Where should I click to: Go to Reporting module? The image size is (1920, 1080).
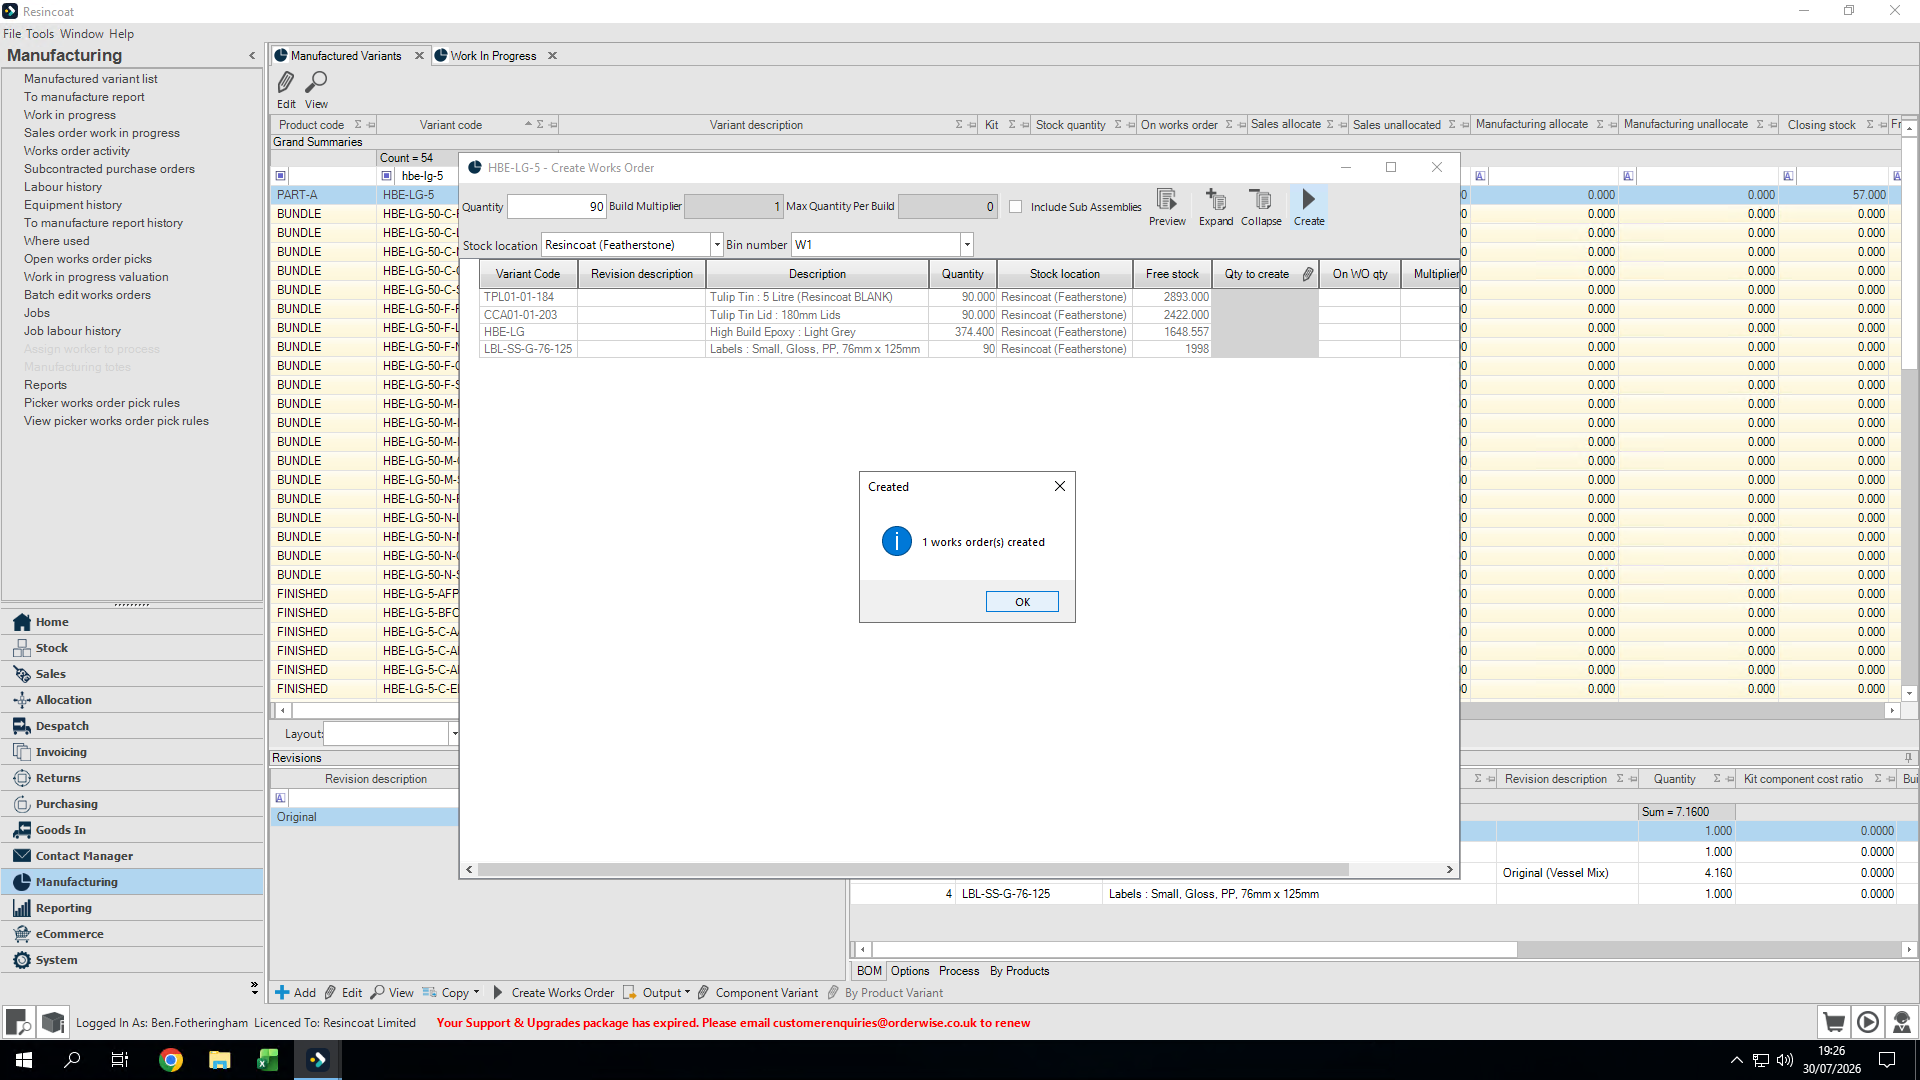(x=132, y=908)
